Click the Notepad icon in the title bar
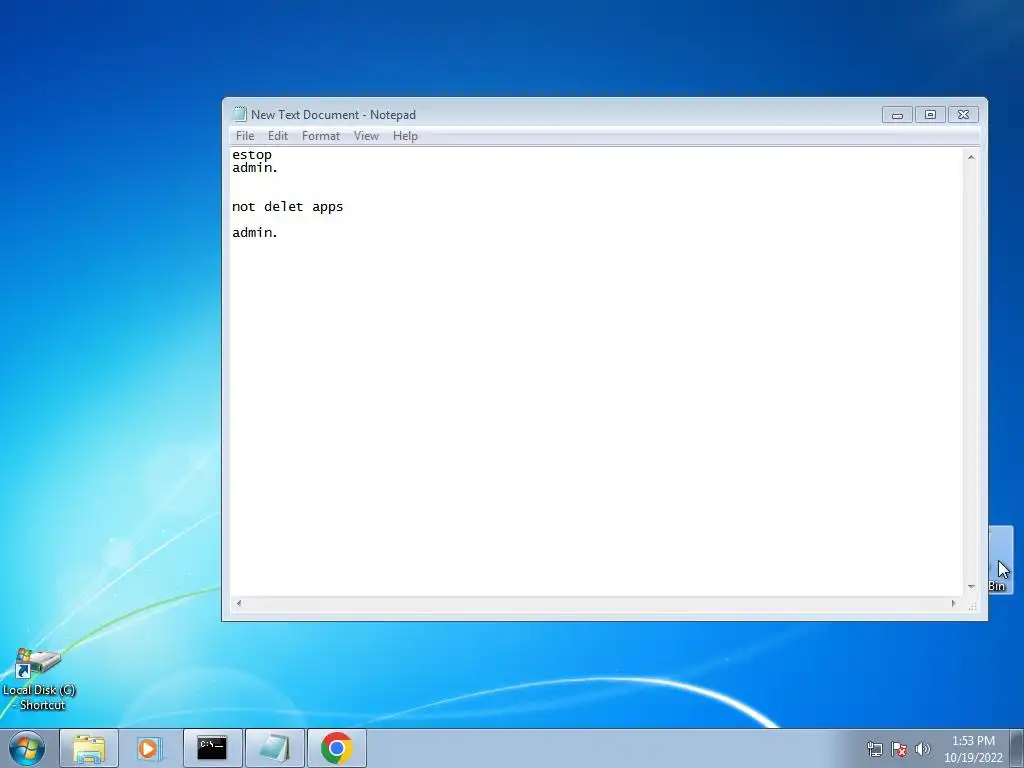 click(240, 114)
